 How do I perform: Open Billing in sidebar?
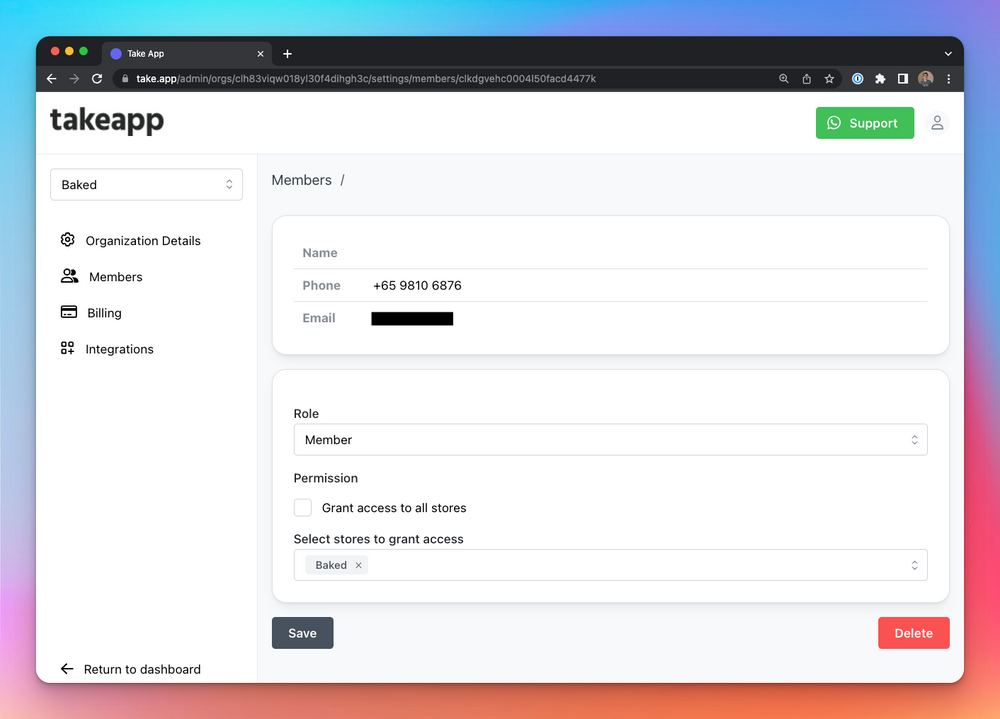[104, 313]
